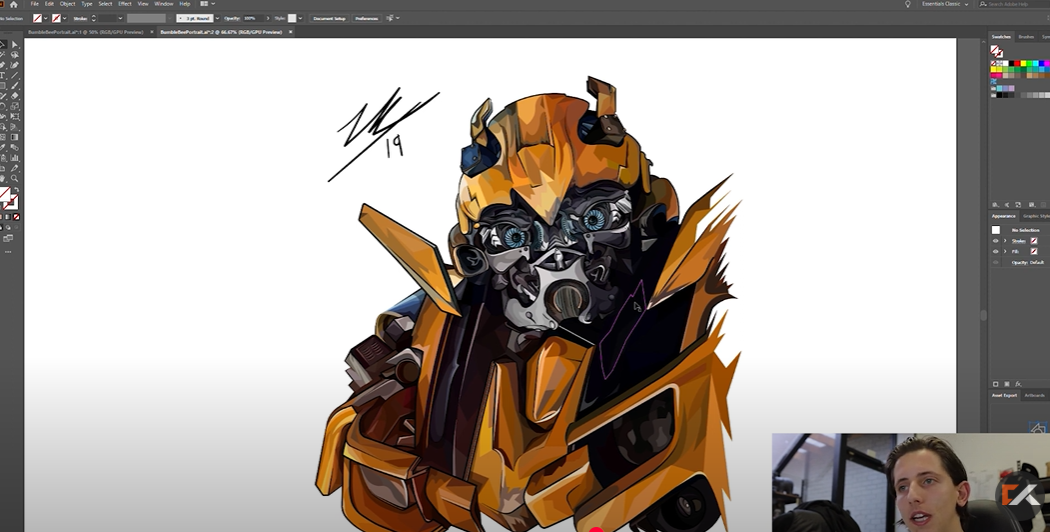Select the Scale tool

click(x=15, y=105)
